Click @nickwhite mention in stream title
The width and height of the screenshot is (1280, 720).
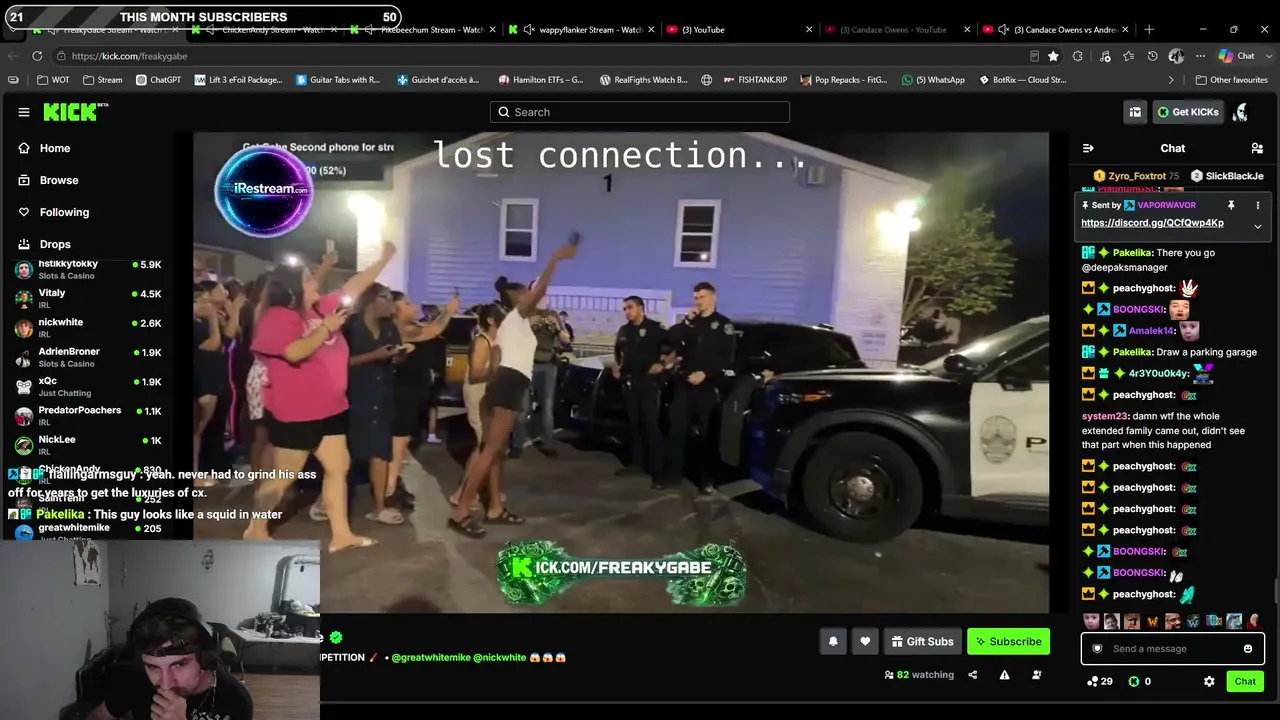(500, 658)
